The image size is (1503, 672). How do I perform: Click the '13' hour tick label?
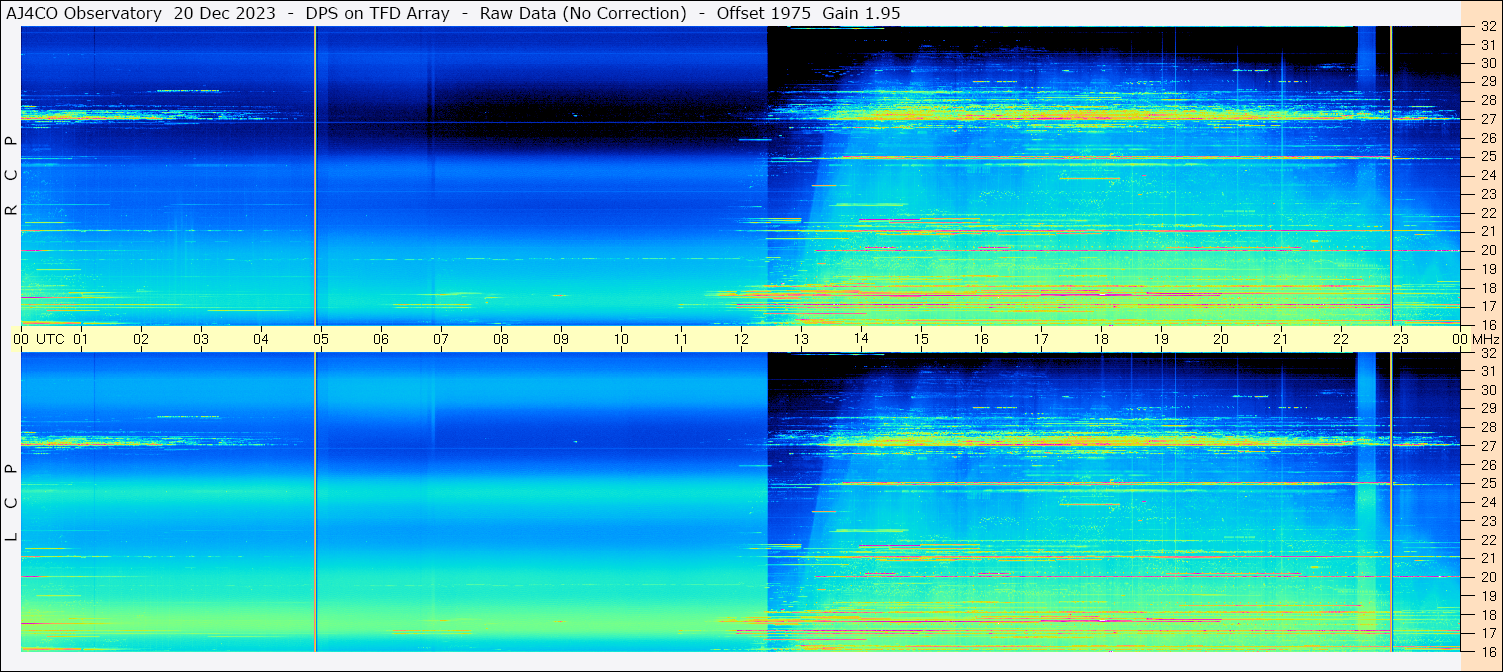point(801,339)
